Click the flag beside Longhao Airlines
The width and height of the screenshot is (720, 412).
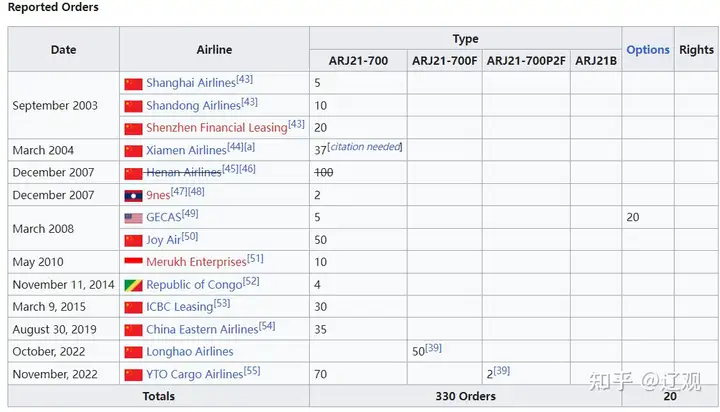coord(133,352)
